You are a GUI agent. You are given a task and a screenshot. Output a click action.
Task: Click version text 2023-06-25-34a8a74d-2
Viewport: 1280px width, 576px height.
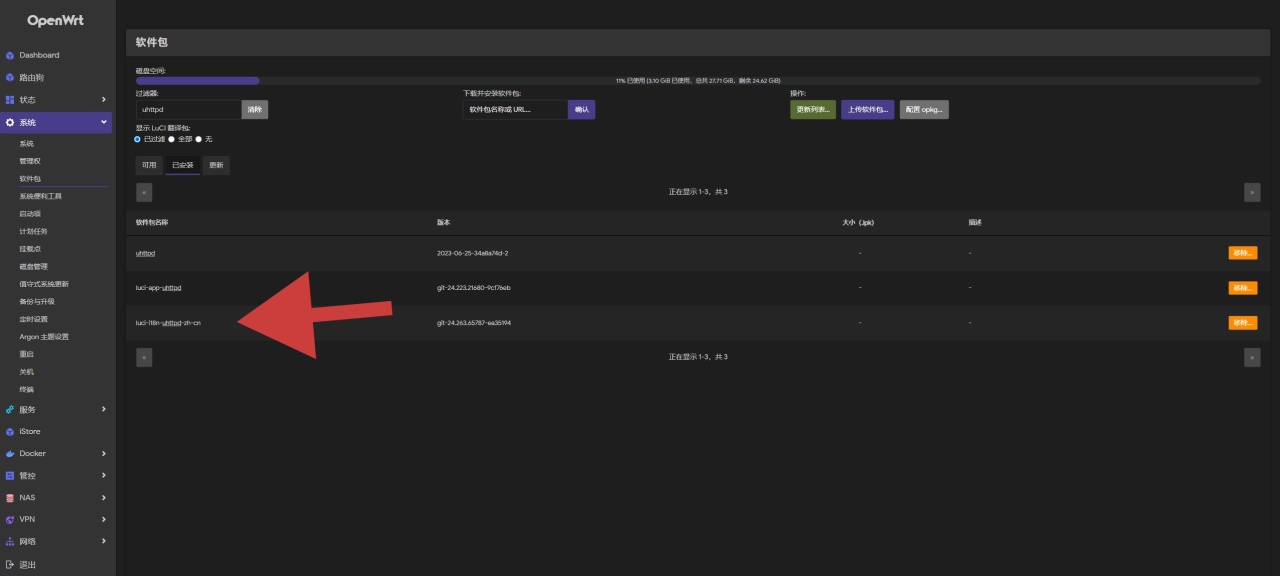[473, 253]
